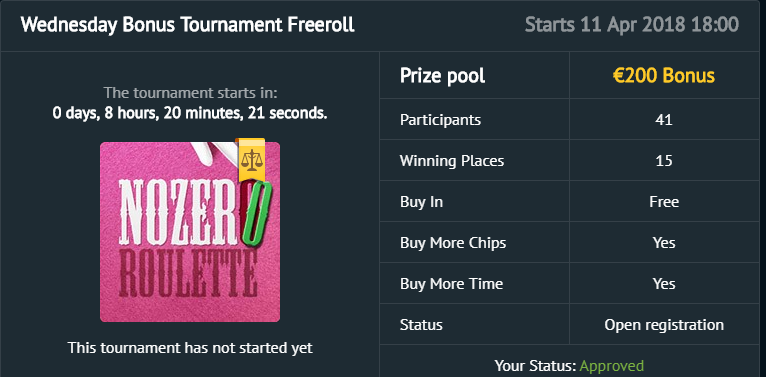
Task: Select the Prize pool label
Action: tap(443, 76)
